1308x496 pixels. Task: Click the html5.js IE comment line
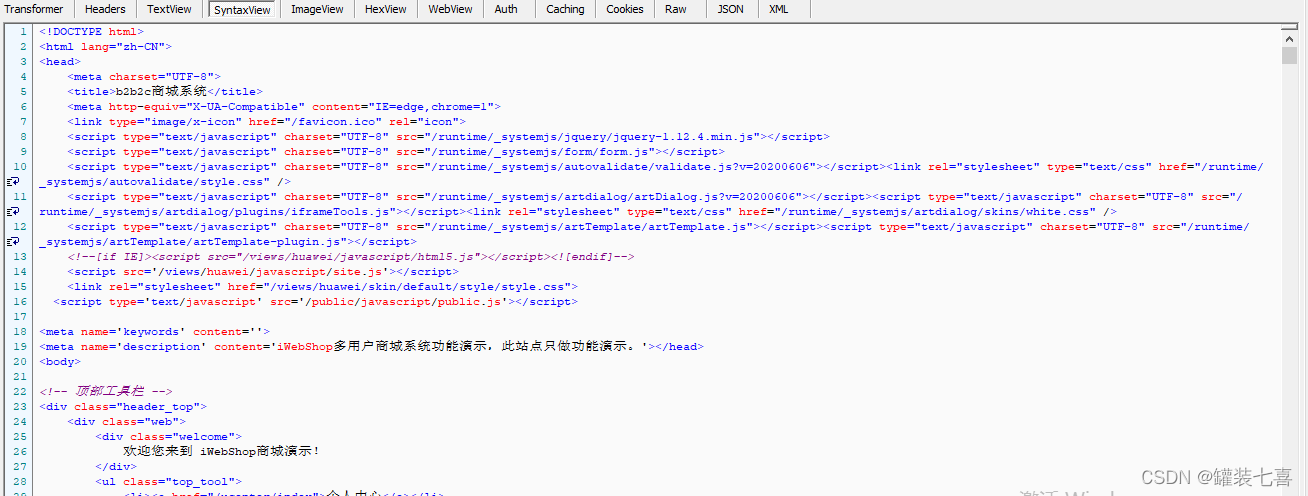(350, 257)
